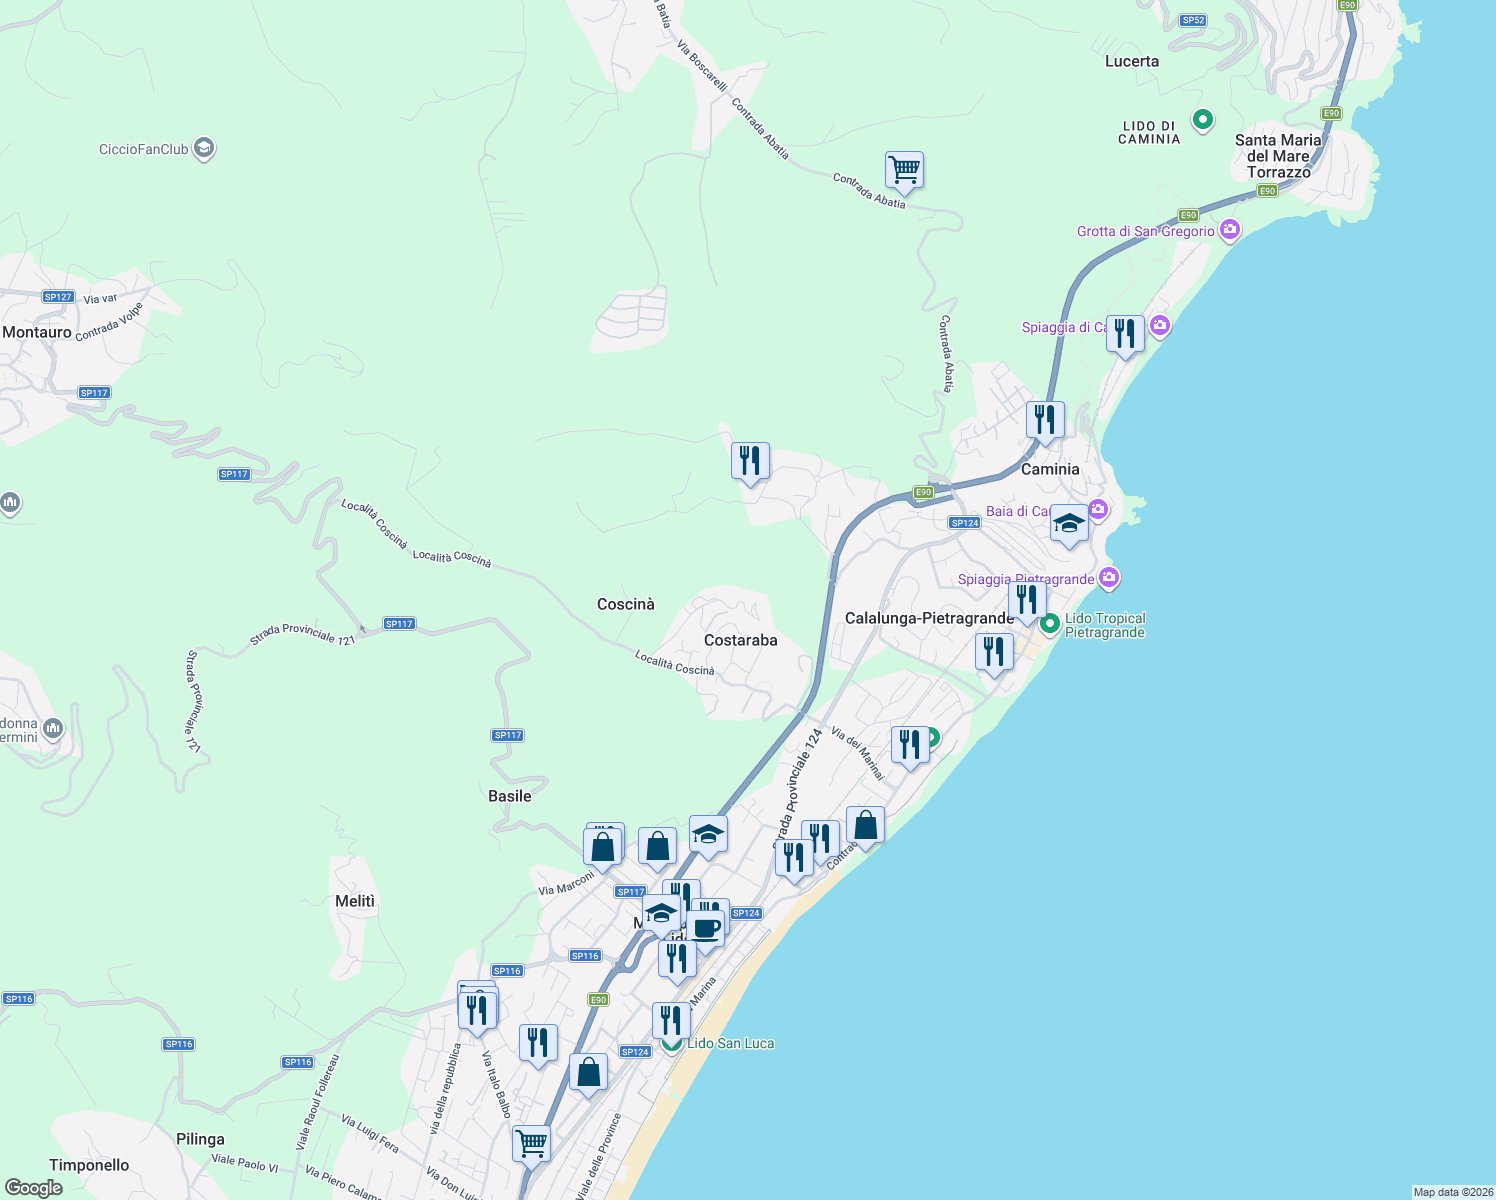The width and height of the screenshot is (1496, 1200).
Task: Click the restaurant marker below Spiaggia Pietragrande label
Action: 1027,601
